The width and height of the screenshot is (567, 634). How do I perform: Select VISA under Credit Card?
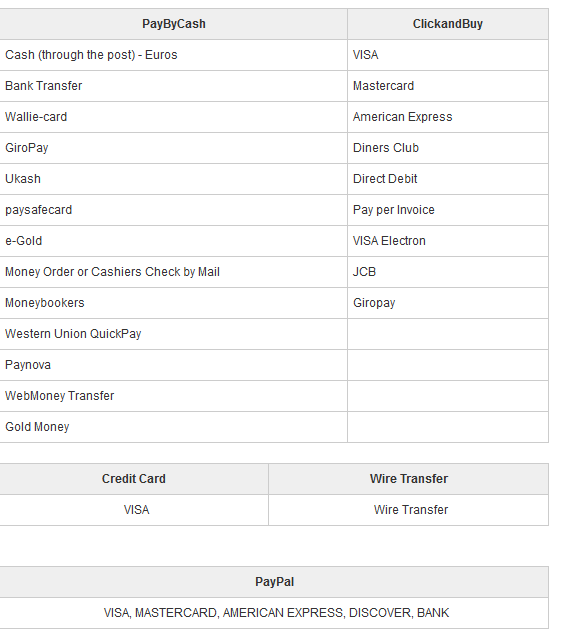click(x=136, y=510)
